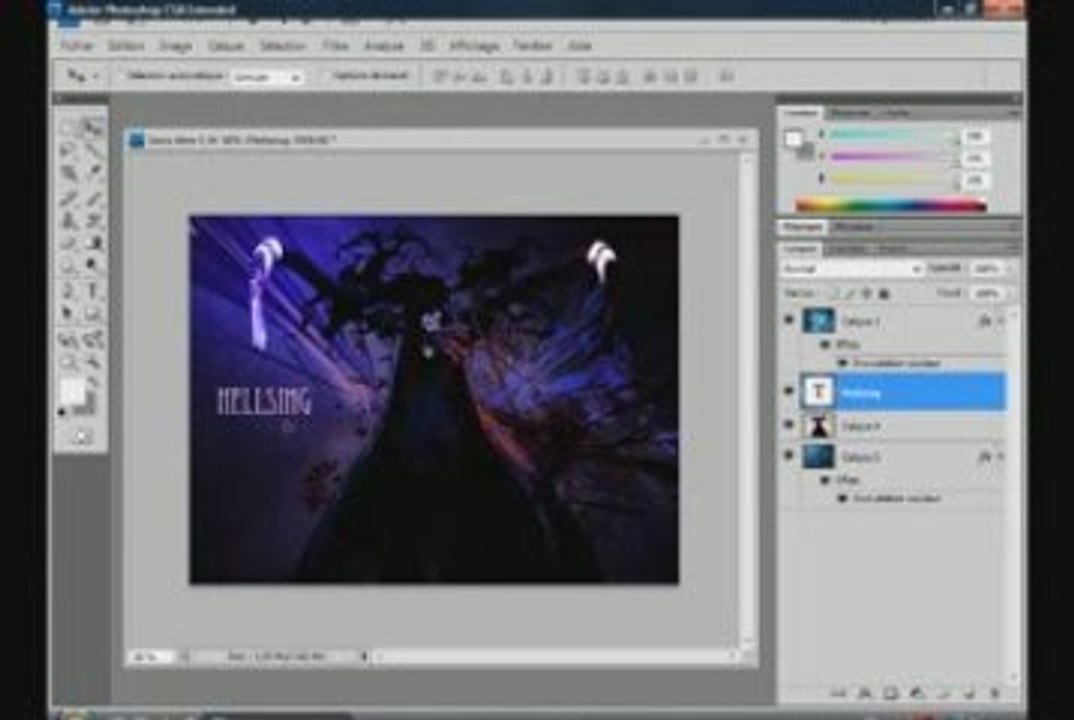This screenshot has width=1074, height=720.
Task: Select the Move tool in toolbox
Action: pyautogui.click(x=93, y=127)
